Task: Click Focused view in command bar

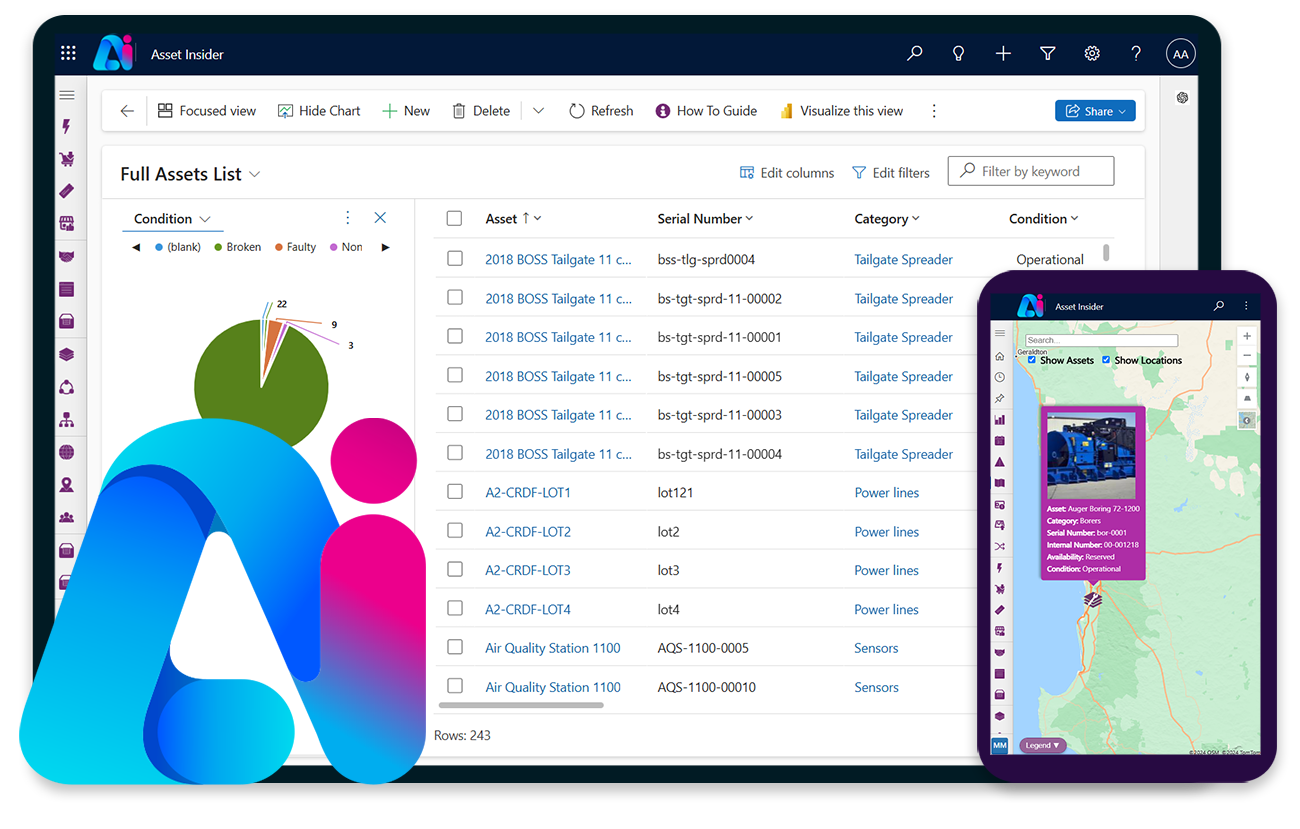Action: [x=207, y=111]
